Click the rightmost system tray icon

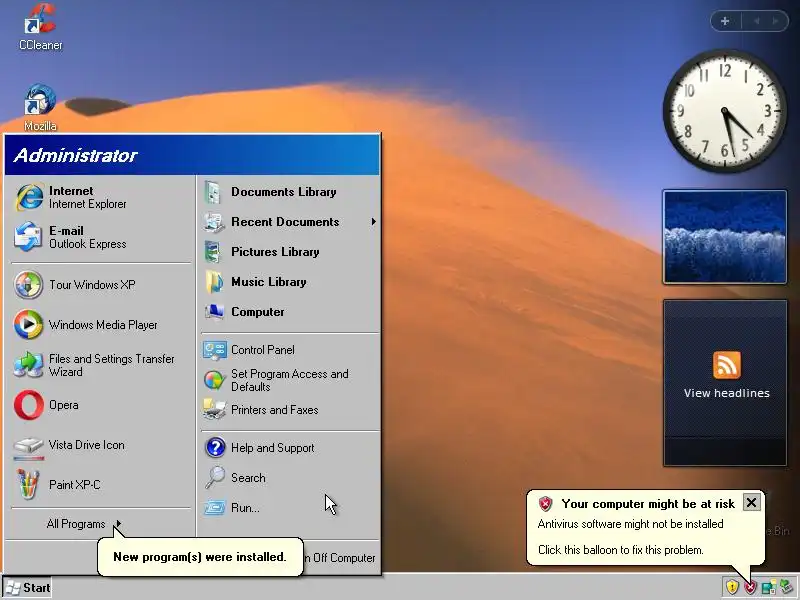(787, 587)
